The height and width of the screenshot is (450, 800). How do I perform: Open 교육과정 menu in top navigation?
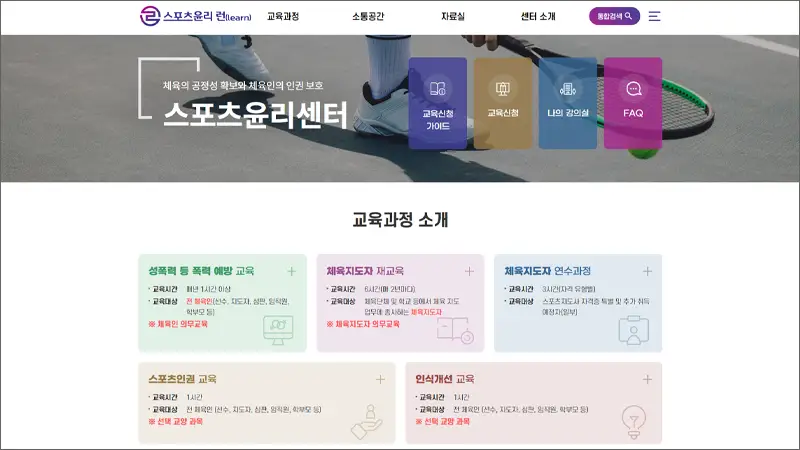[283, 16]
